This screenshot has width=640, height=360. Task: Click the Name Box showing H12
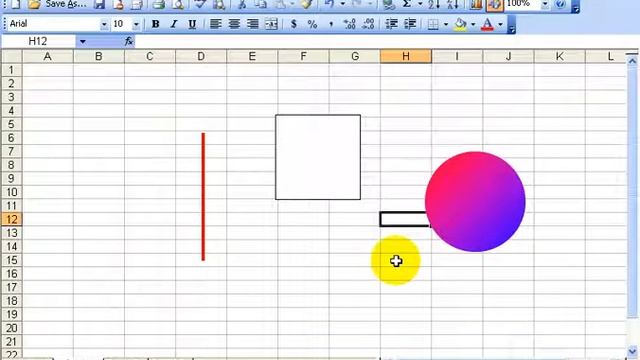pyautogui.click(x=38, y=41)
